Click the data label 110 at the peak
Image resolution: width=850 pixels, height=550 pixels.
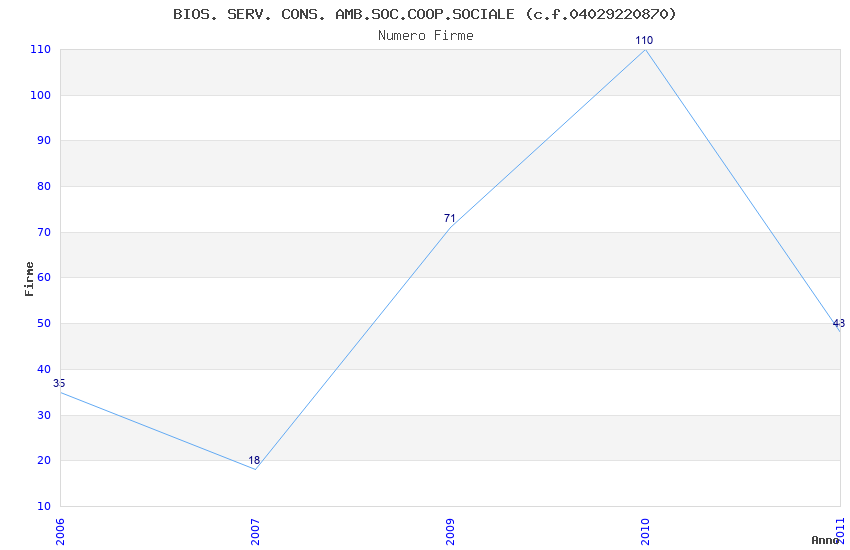pyautogui.click(x=644, y=40)
